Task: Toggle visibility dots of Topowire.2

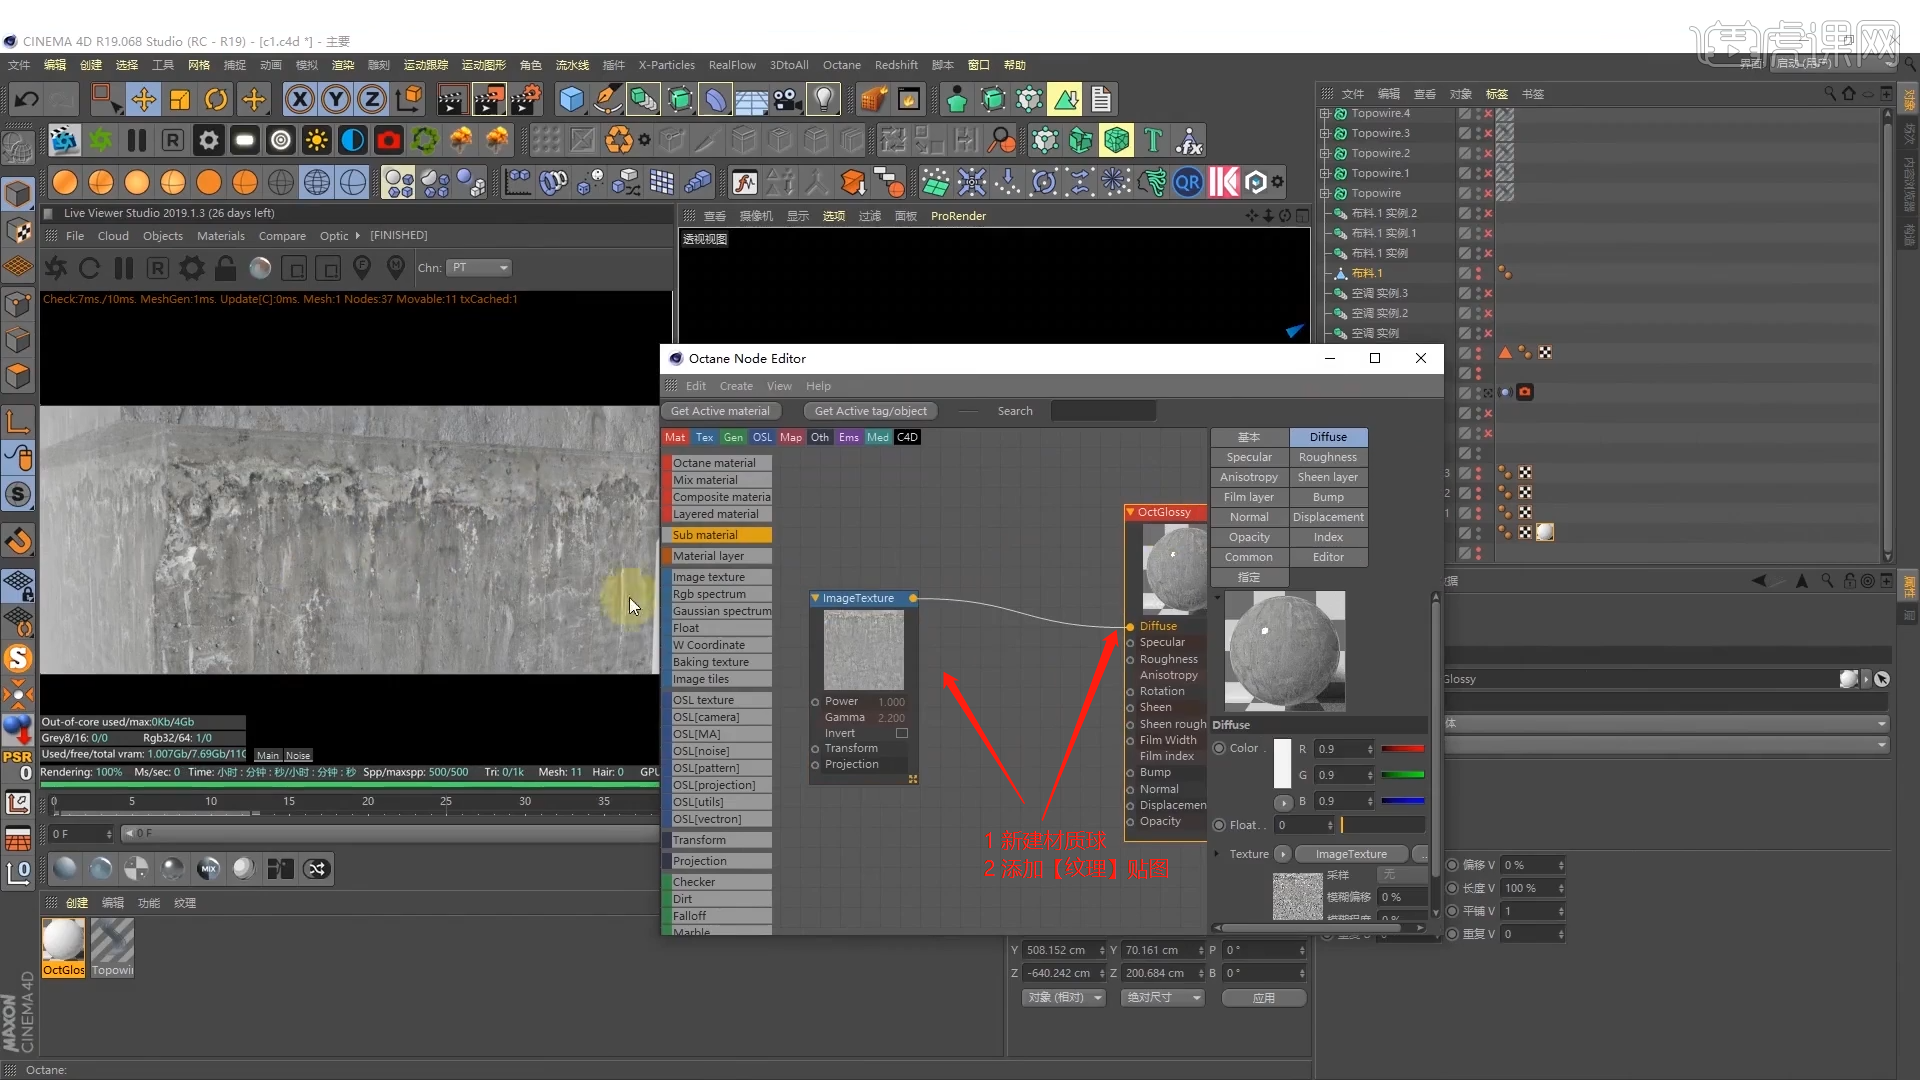Action: tap(1479, 153)
